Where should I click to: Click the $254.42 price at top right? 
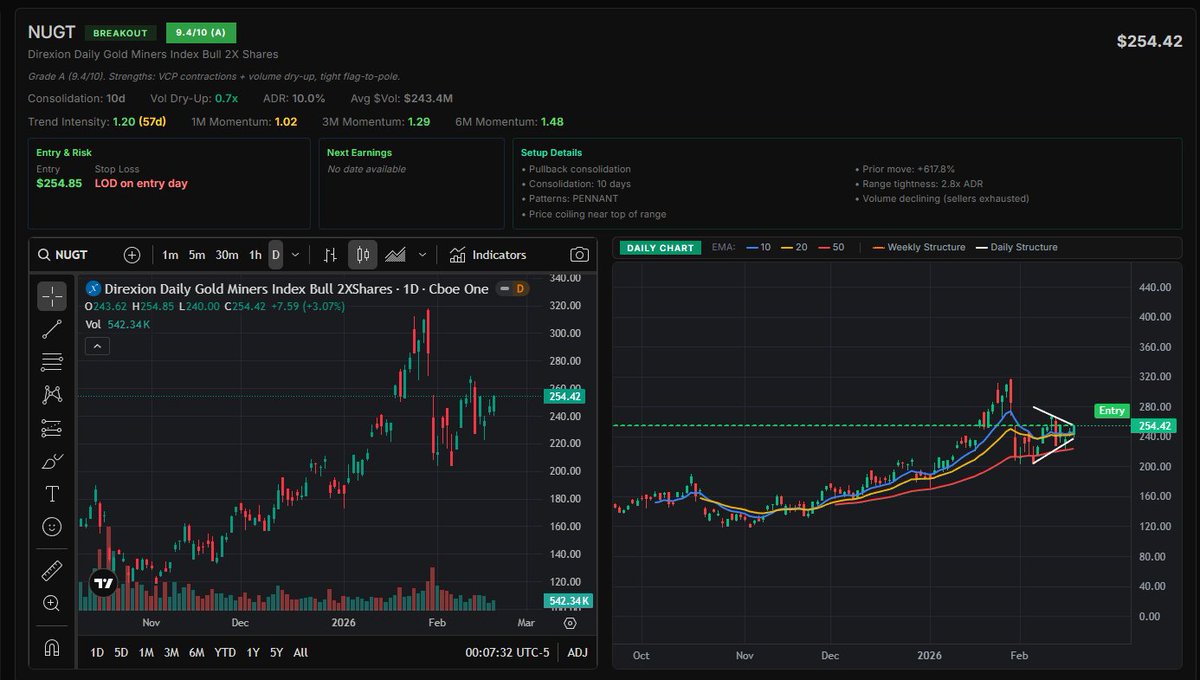[1150, 41]
